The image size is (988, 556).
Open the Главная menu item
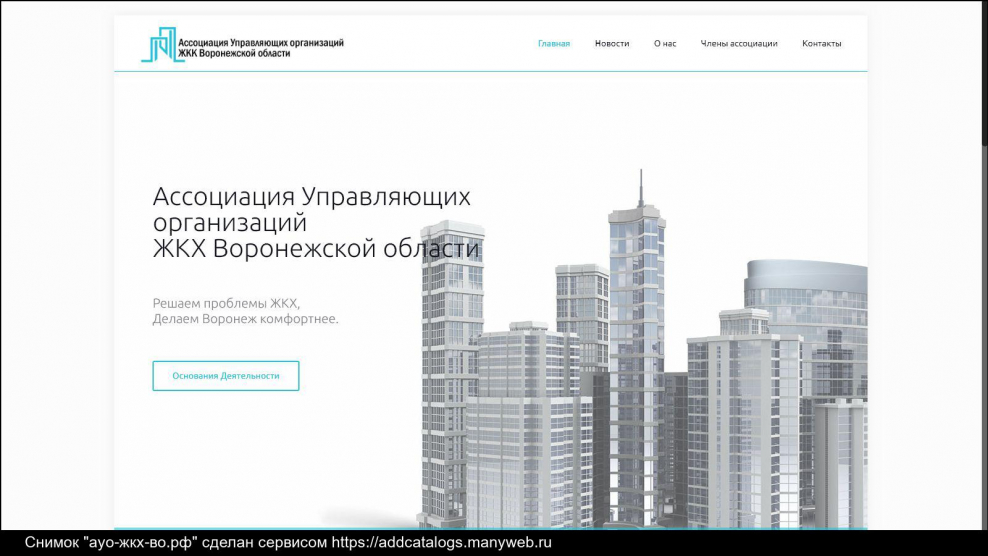click(x=553, y=44)
